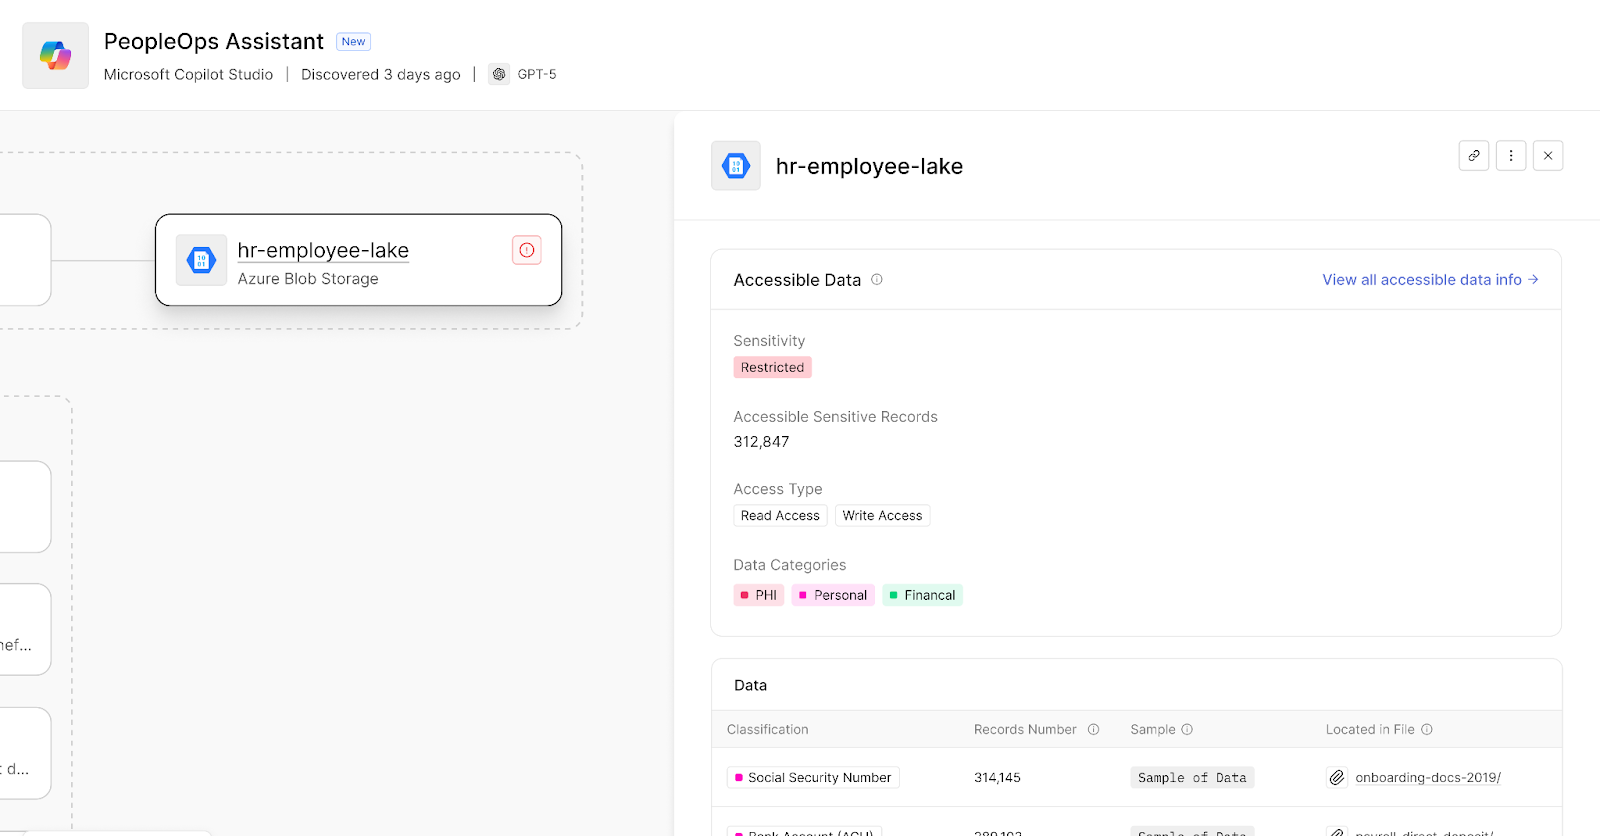Screen dimensions: 1600x836
Task: Copy link to hr-employee-lake panel
Action: pos(1474,156)
